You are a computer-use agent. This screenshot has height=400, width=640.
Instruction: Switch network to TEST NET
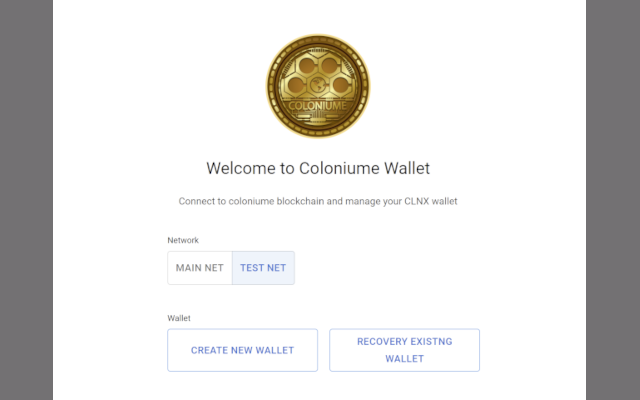(264, 268)
